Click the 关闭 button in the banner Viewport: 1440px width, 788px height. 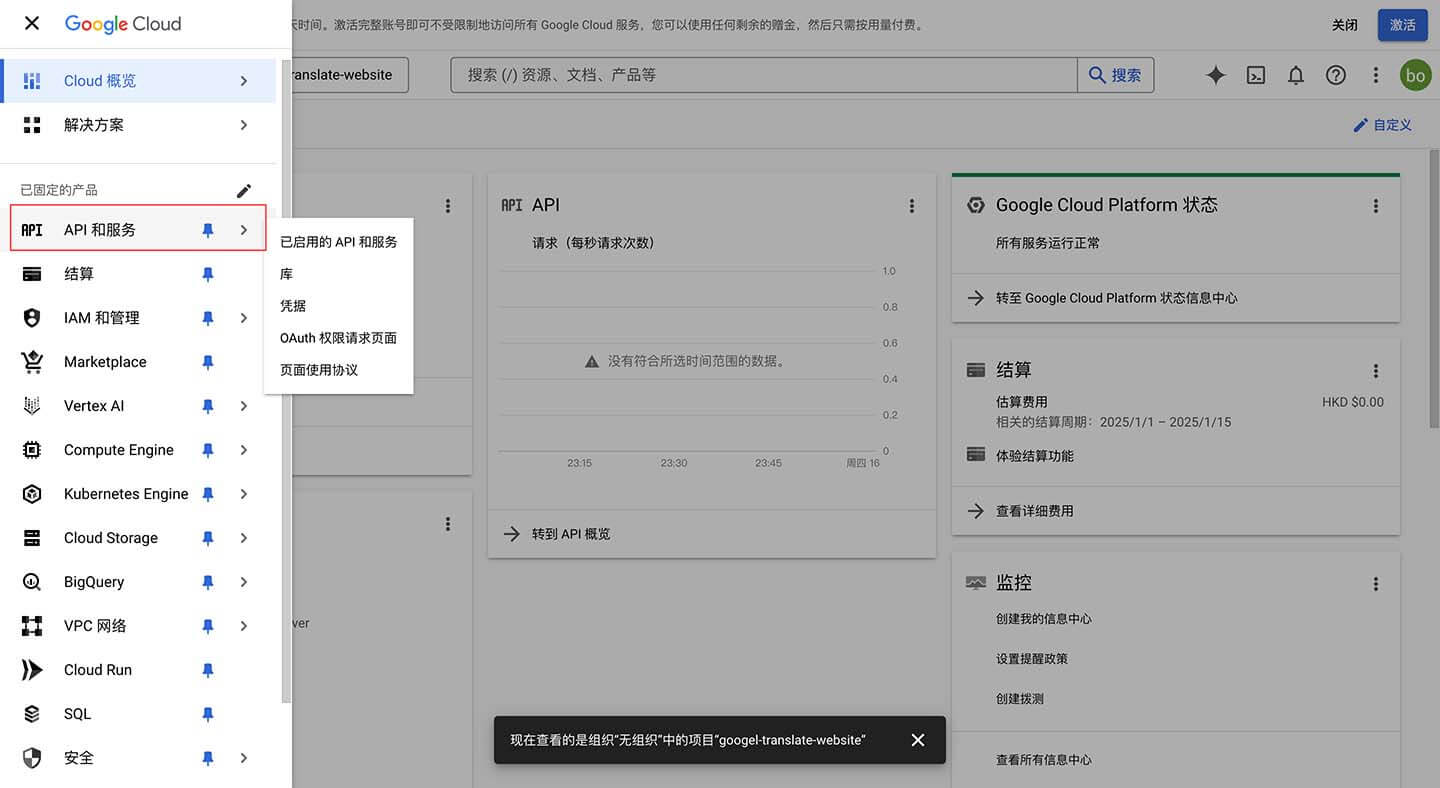1345,25
